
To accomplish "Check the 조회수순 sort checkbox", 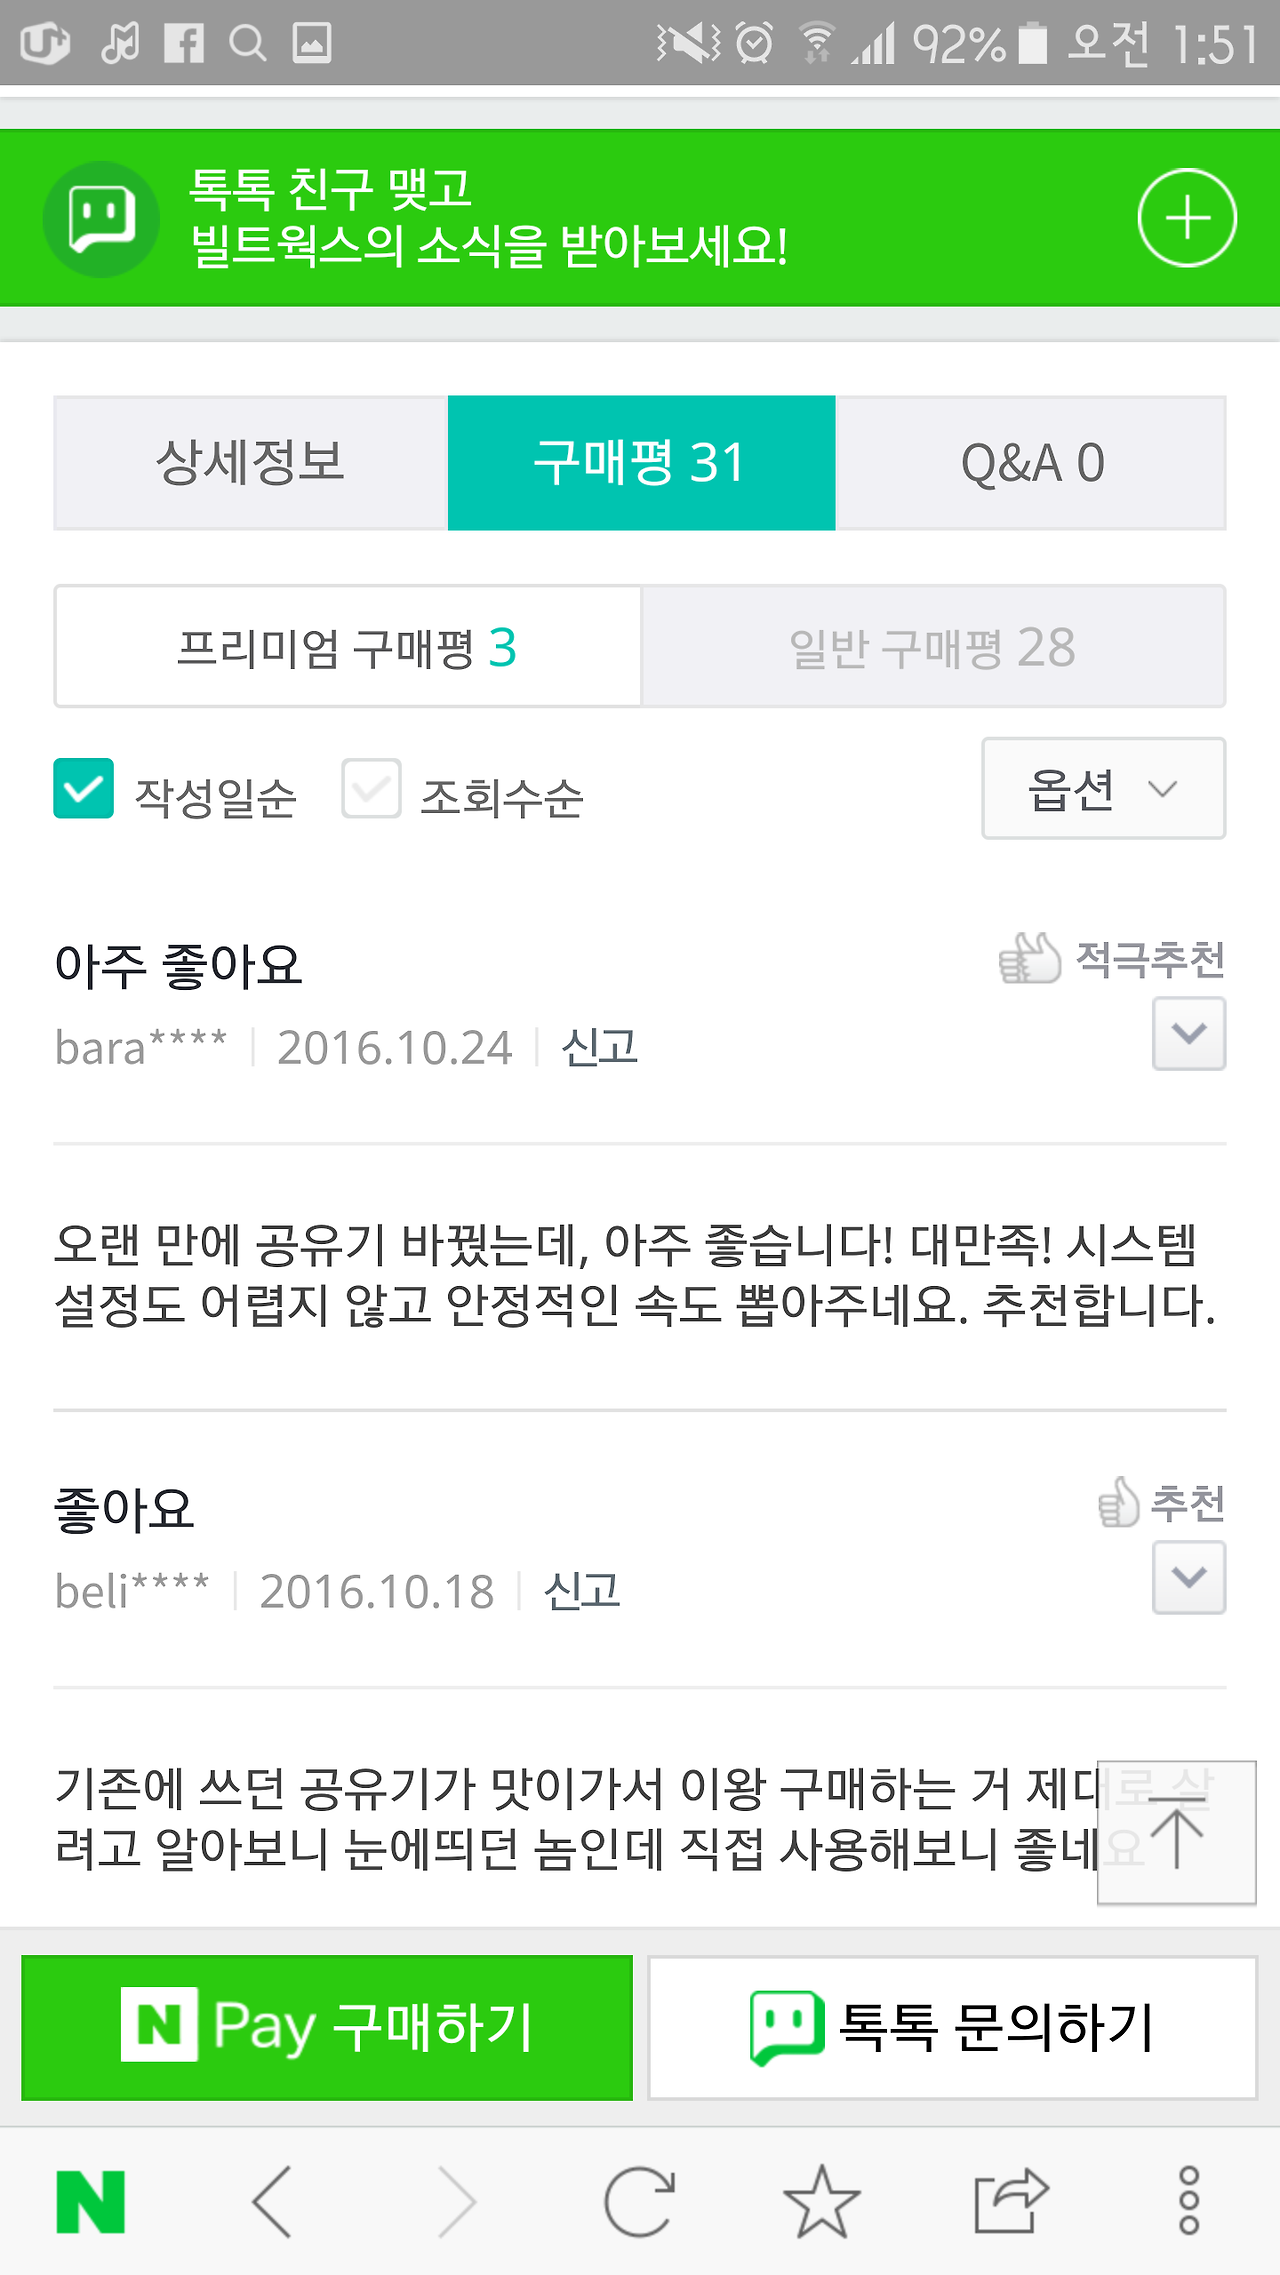I will (372, 789).
